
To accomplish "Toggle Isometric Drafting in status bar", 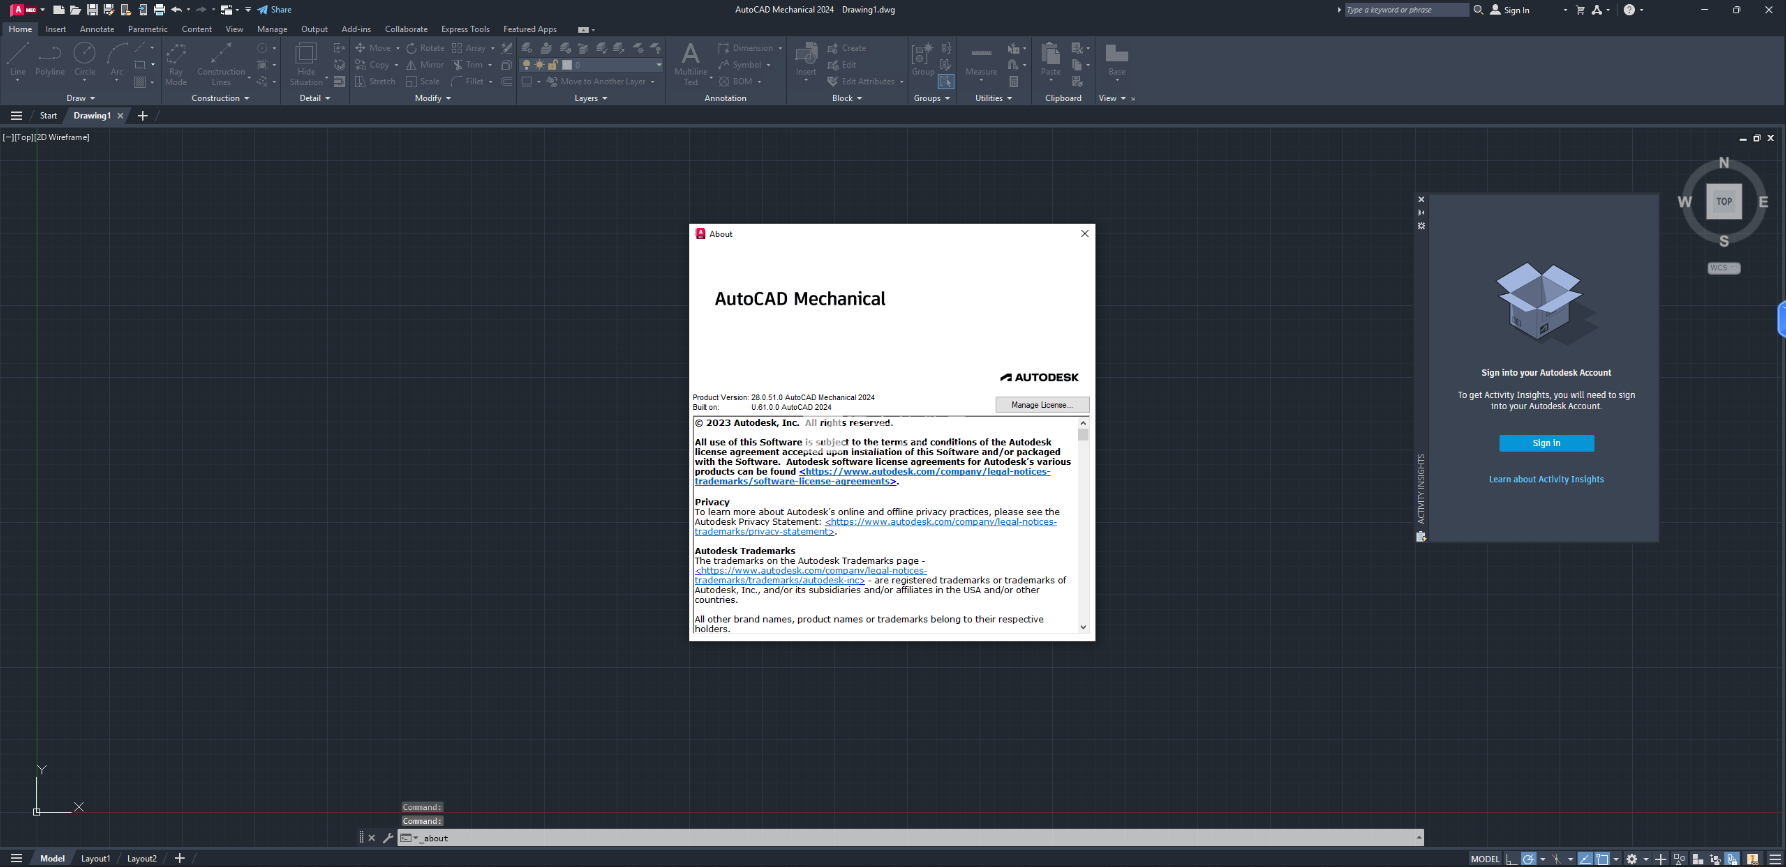I will click(x=1556, y=859).
